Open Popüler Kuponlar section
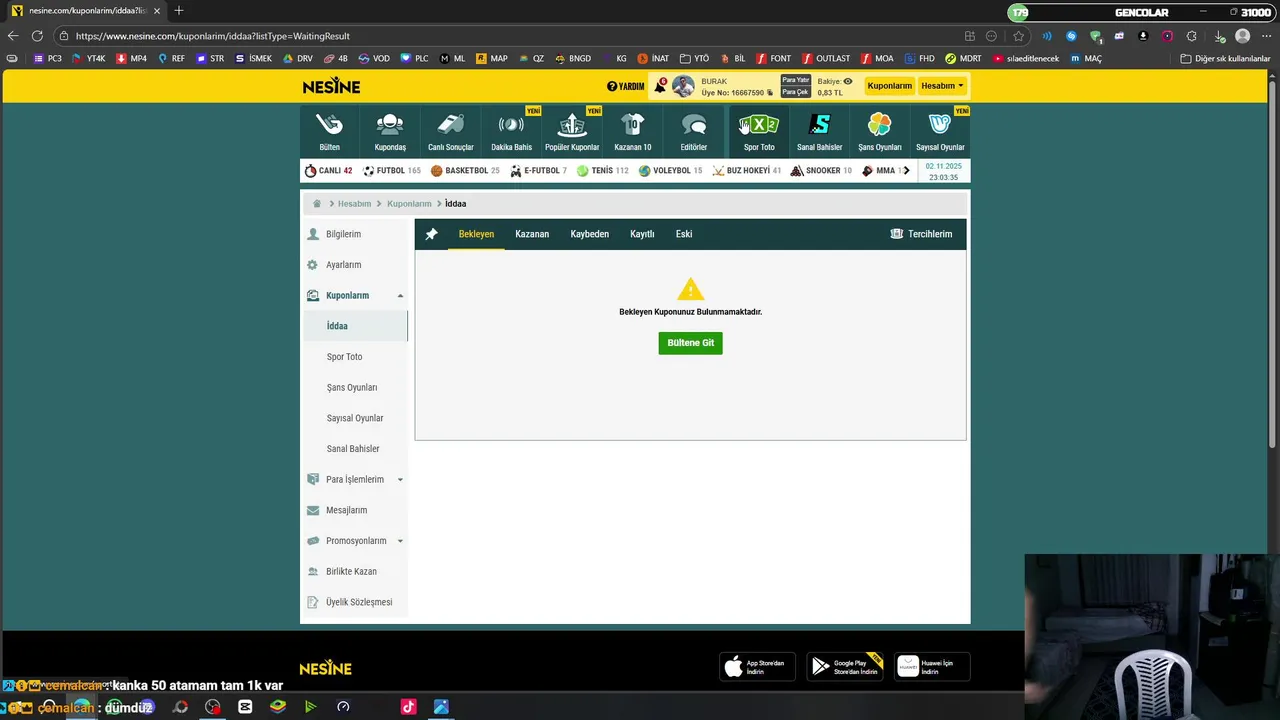This screenshot has height=720, width=1280. click(572, 131)
